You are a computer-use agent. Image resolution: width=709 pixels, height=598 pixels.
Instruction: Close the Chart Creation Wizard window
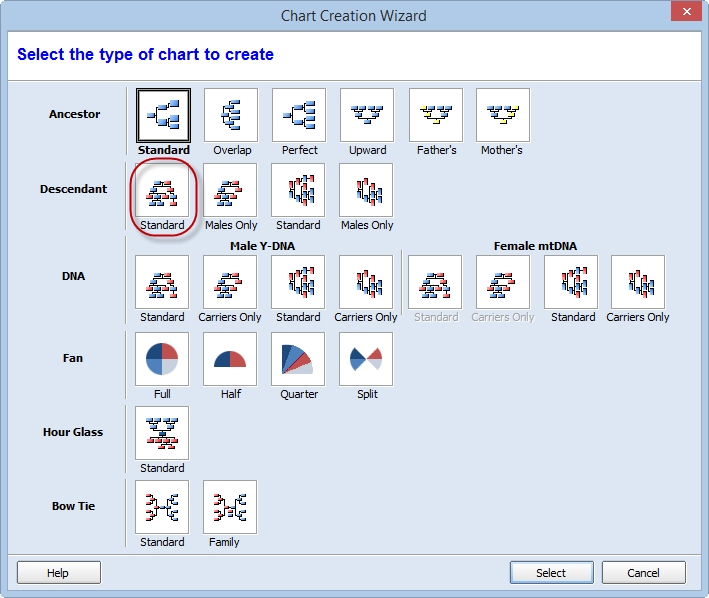pos(686,11)
